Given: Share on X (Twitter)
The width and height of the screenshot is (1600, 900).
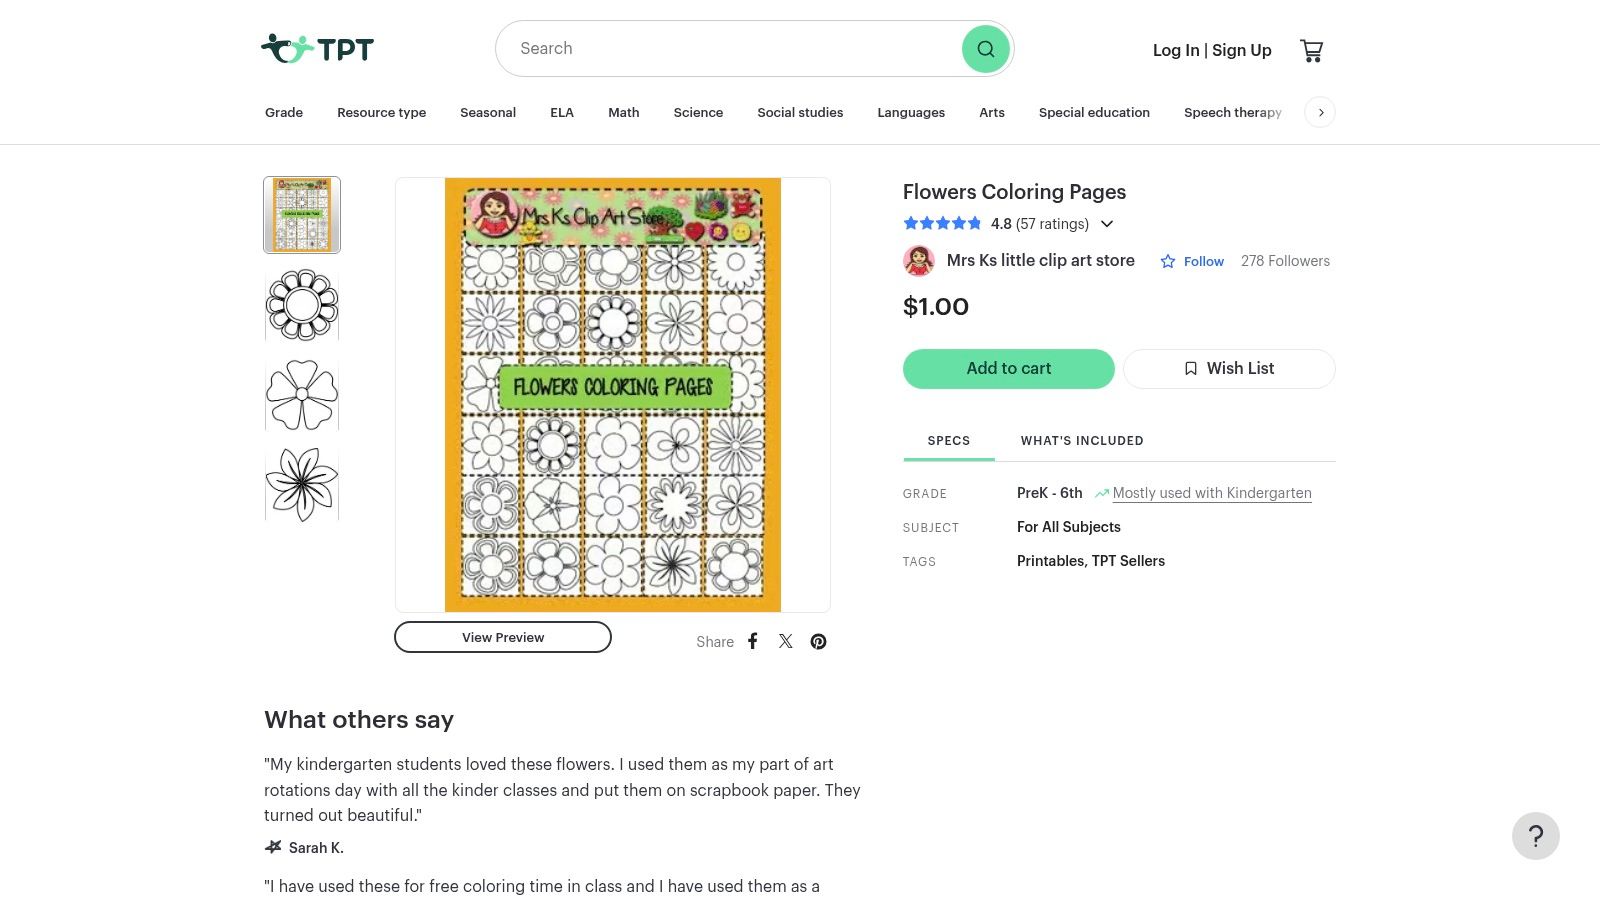Looking at the screenshot, I should [786, 641].
